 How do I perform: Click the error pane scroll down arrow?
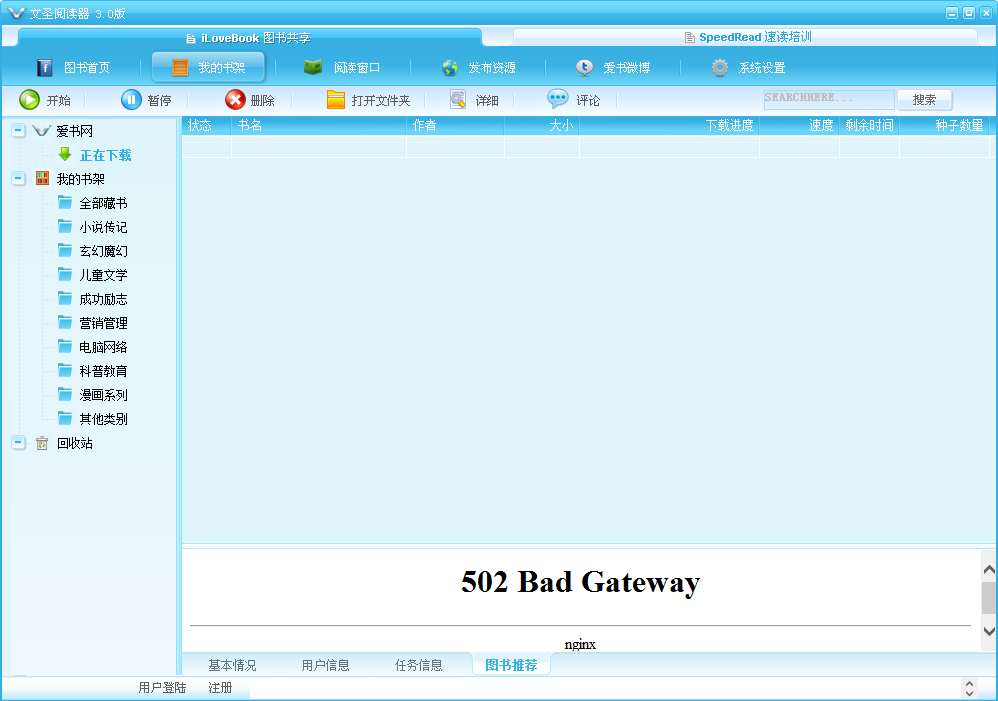(989, 631)
